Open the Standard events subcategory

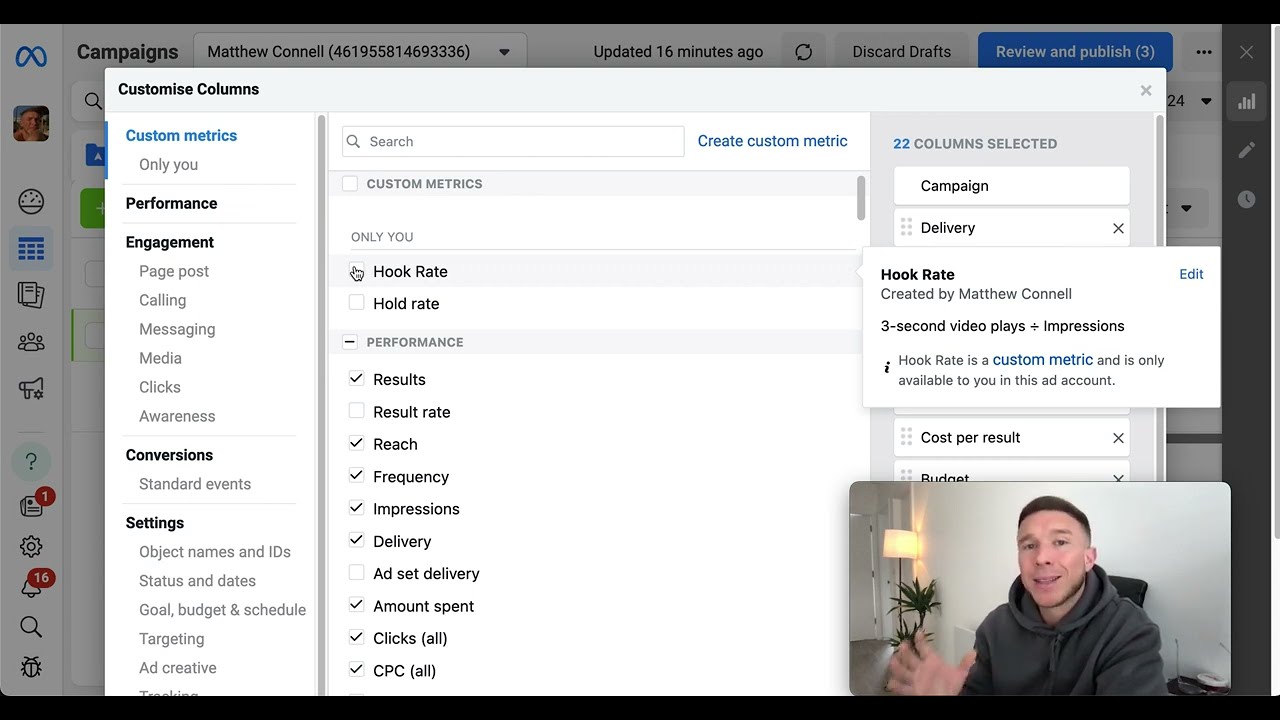[195, 485]
